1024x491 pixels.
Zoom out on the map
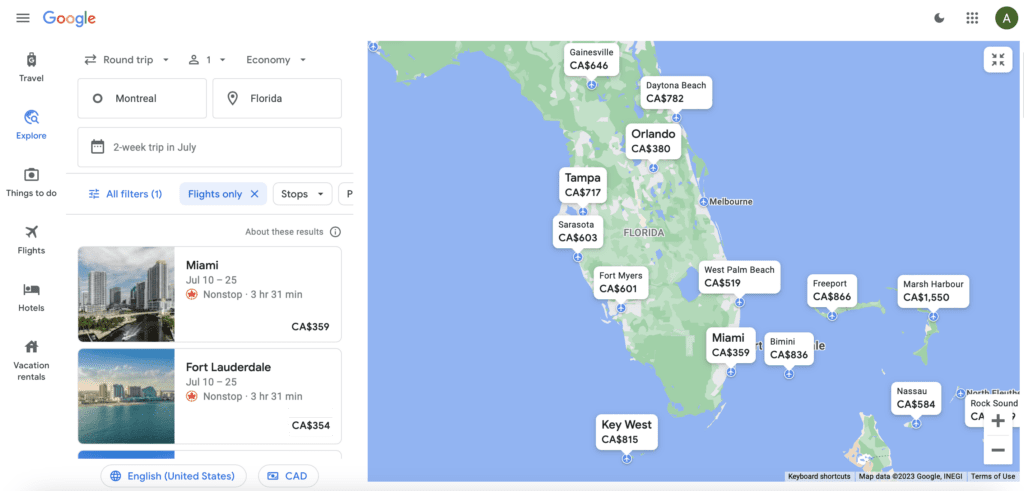click(997, 451)
